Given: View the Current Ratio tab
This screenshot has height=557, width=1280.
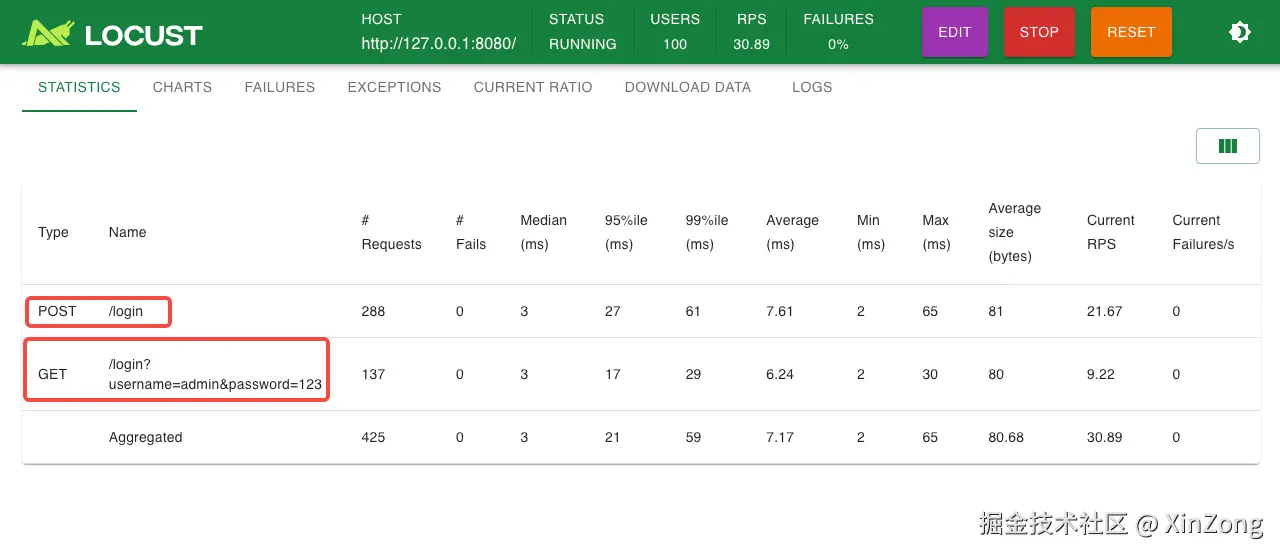Looking at the screenshot, I should [x=533, y=87].
